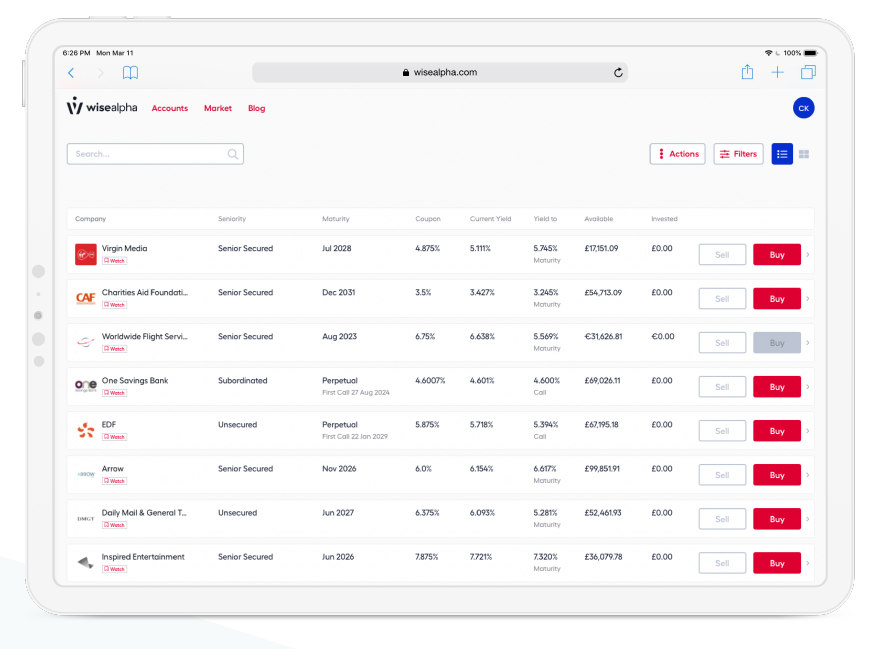Open the Blog link
This screenshot has height=649, width=873.
tap(257, 109)
